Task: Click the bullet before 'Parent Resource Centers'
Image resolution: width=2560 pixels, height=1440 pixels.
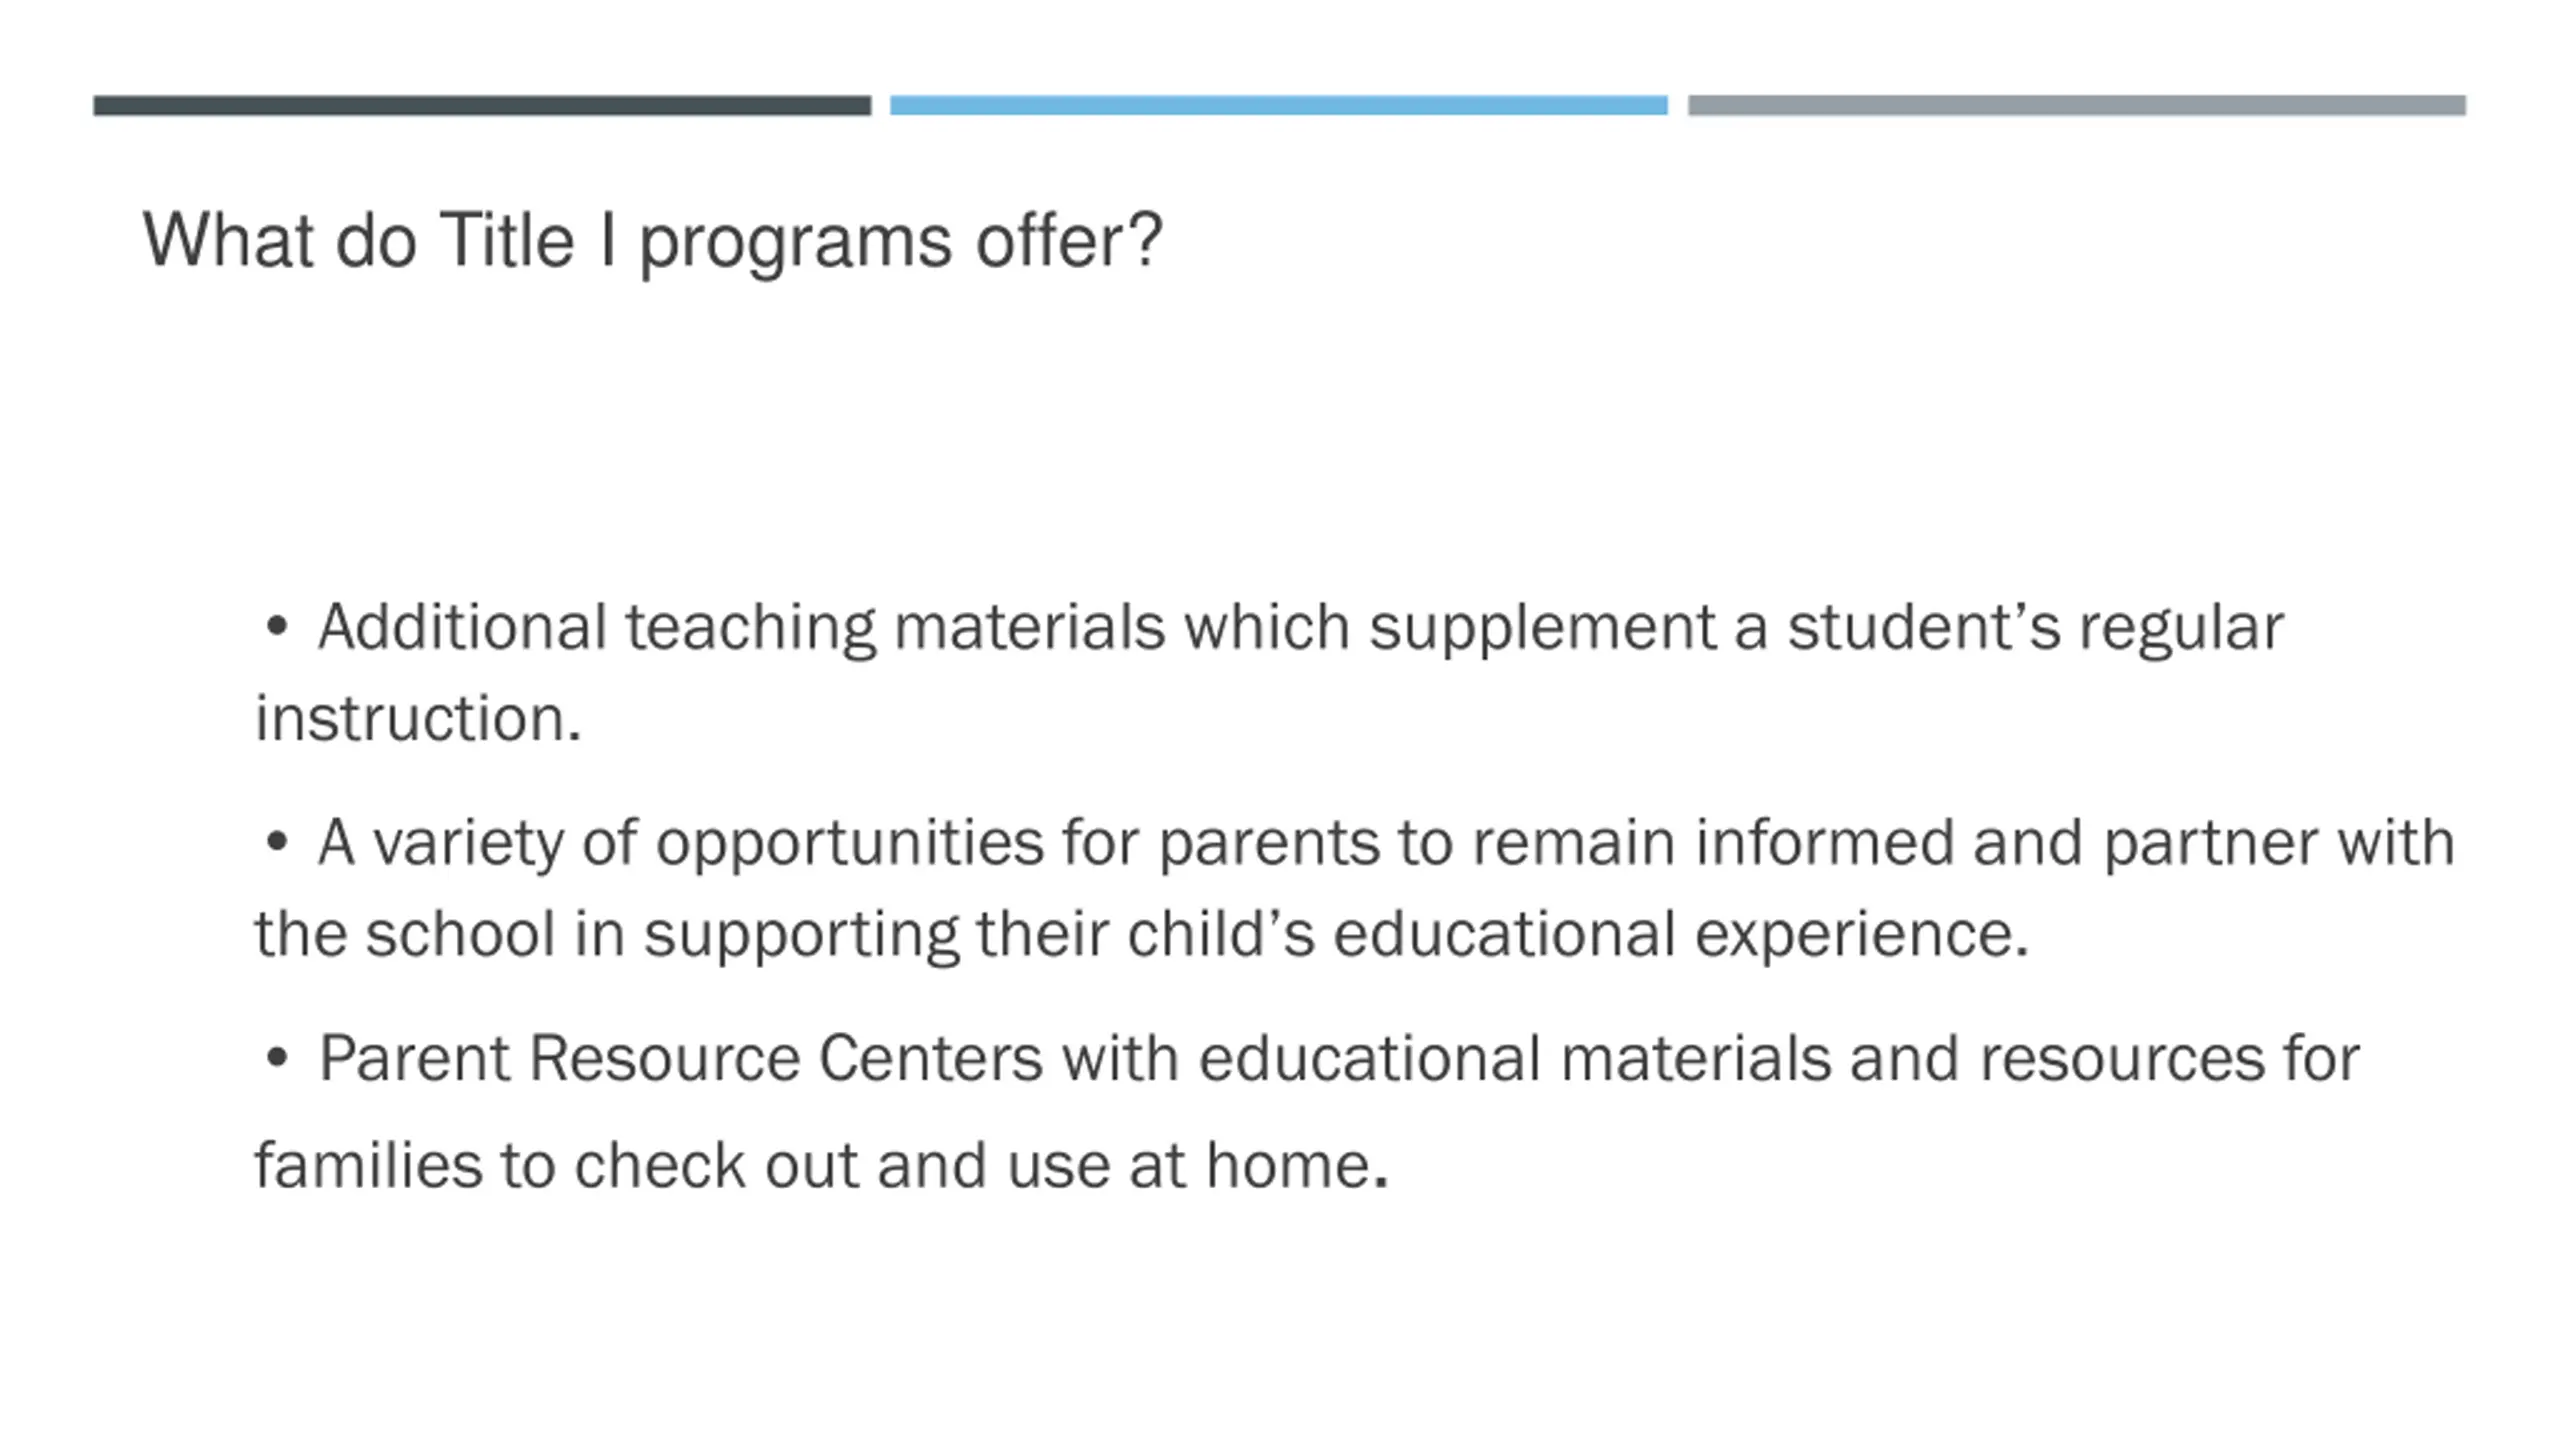Action: pyautogui.click(x=276, y=1058)
